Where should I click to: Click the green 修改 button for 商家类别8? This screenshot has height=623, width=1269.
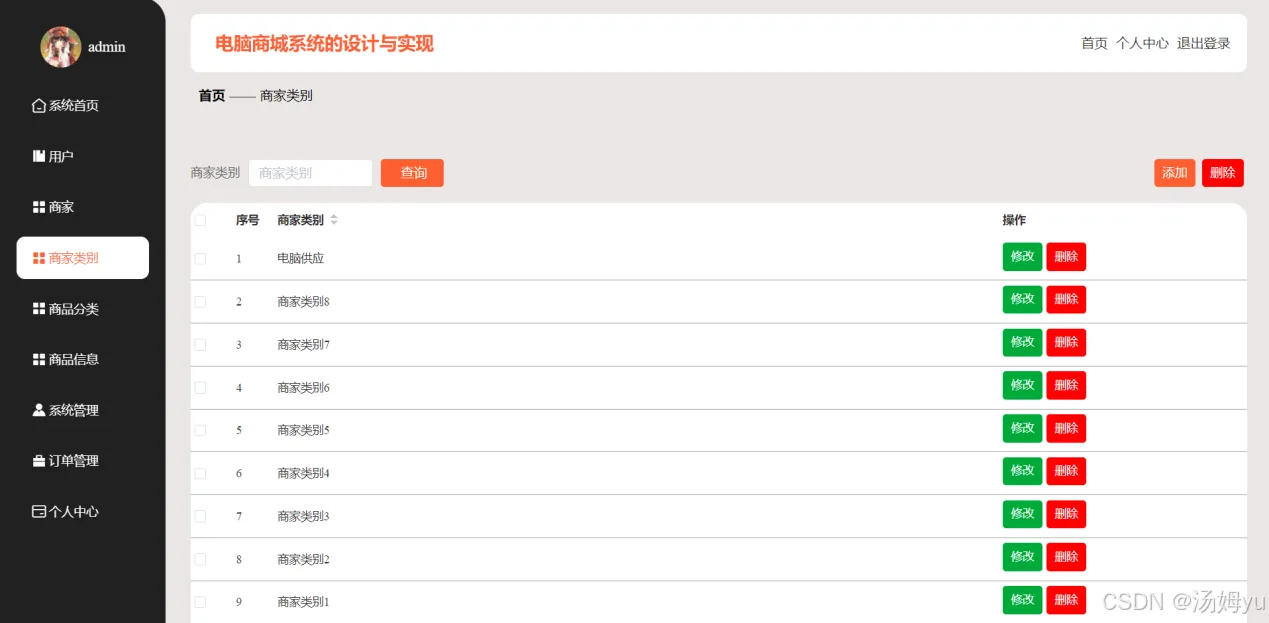pyautogui.click(x=1022, y=299)
